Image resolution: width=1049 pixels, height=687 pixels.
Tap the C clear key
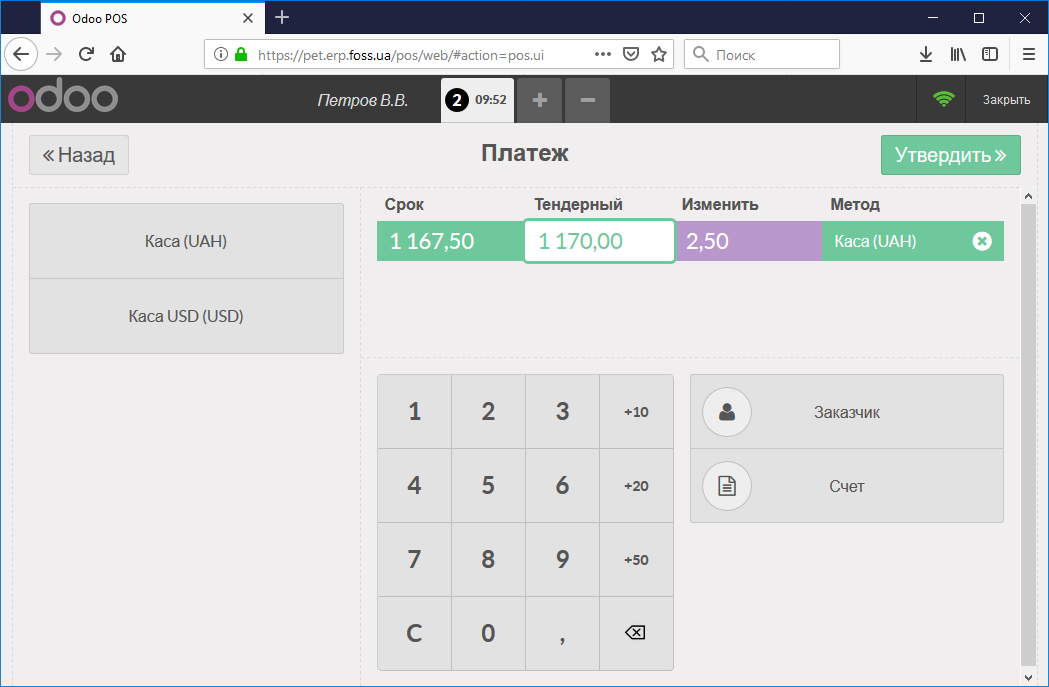(415, 633)
